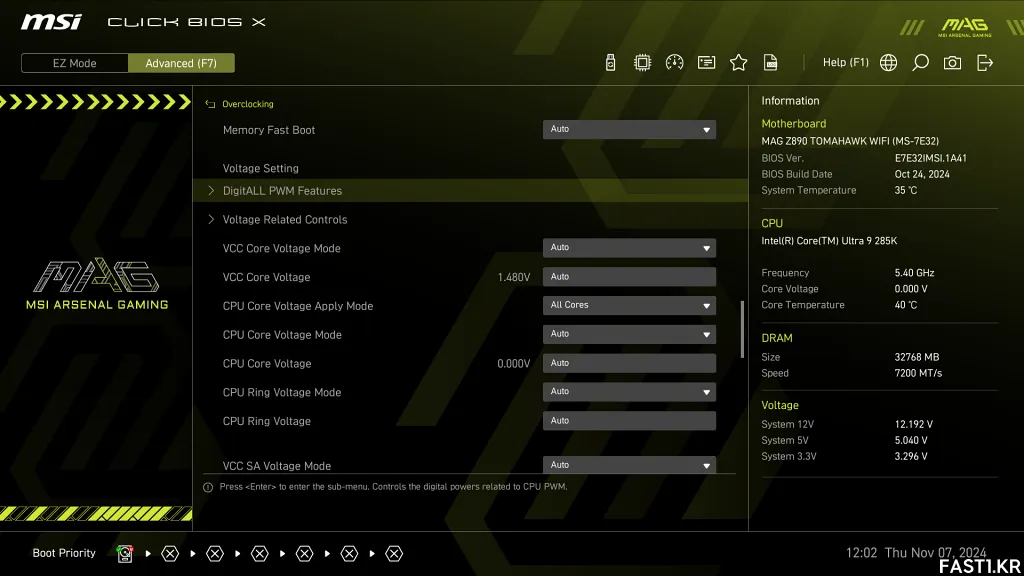Select the hard drive boot device icon

[125, 553]
